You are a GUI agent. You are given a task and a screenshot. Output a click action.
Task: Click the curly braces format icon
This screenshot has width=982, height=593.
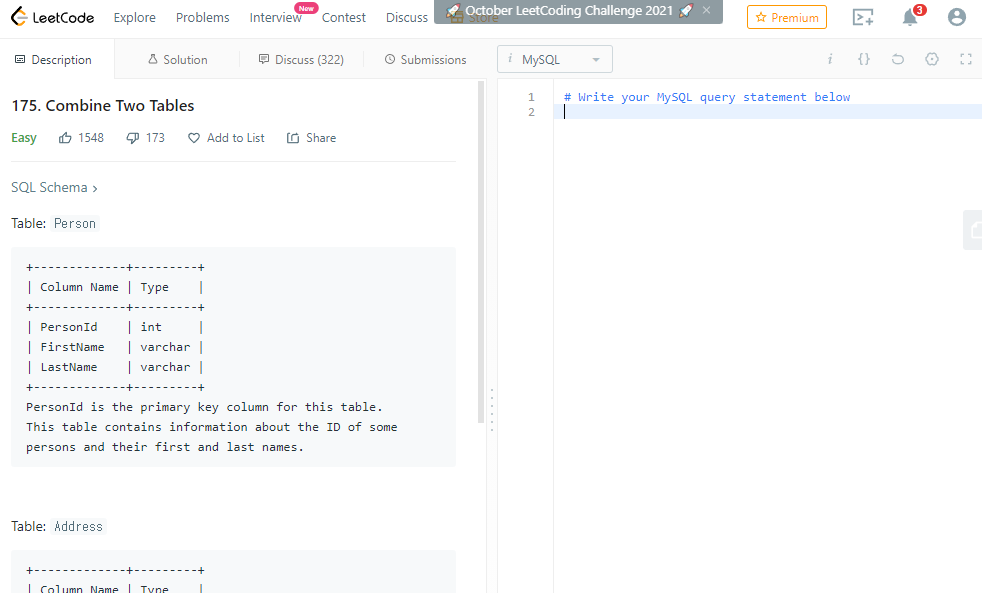(x=864, y=59)
